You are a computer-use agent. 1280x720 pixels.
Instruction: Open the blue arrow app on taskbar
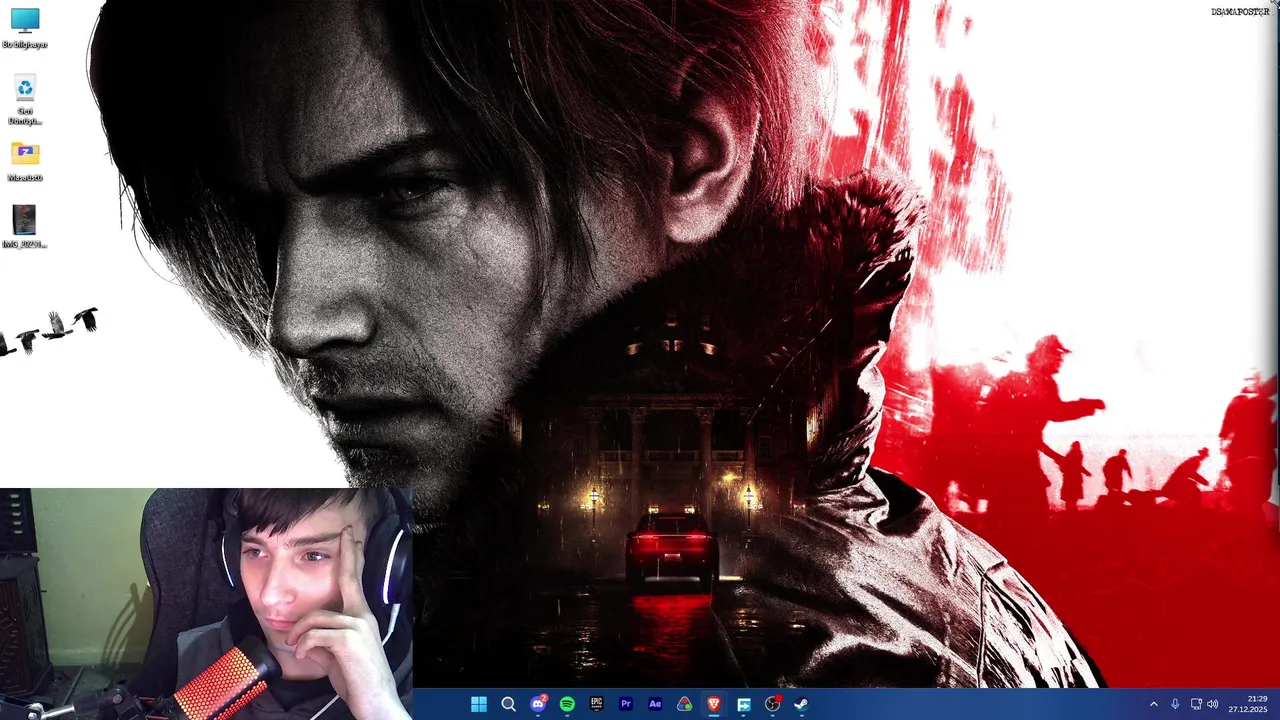743,704
